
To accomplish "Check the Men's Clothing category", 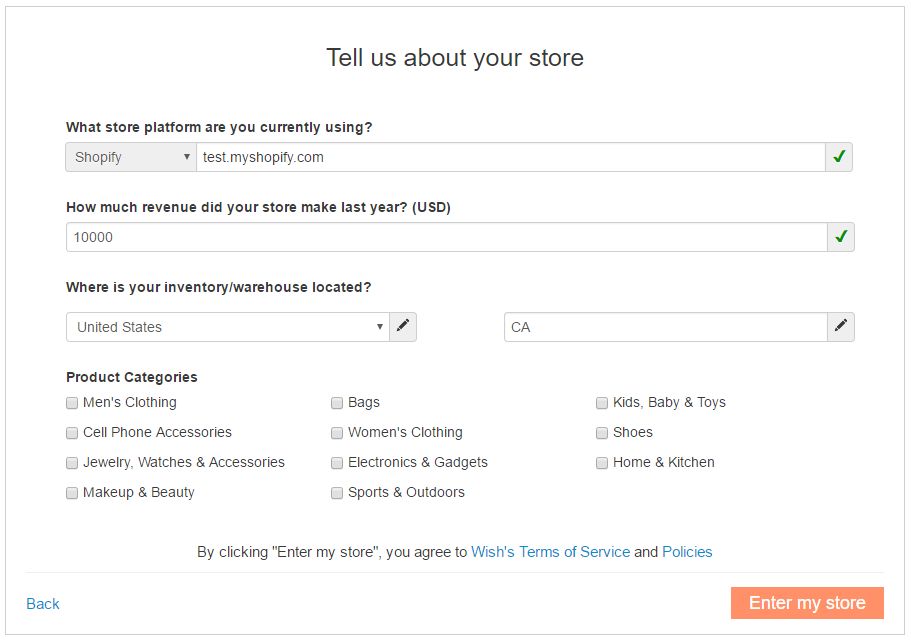I will [71, 402].
